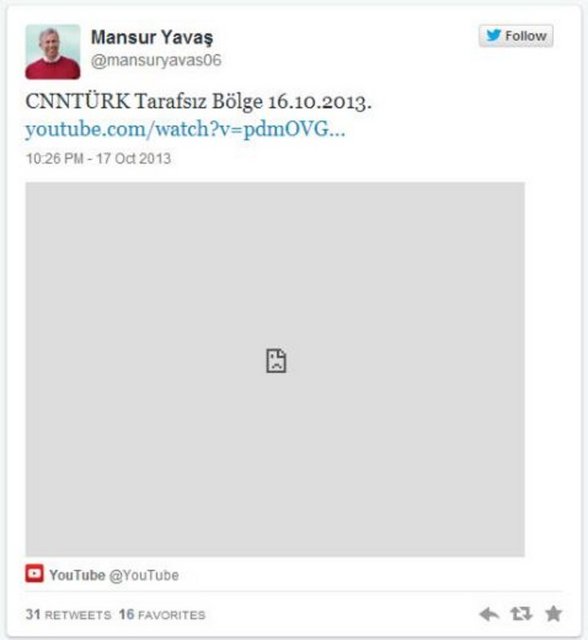Open the @mansuryavas06 handle link

click(156, 60)
